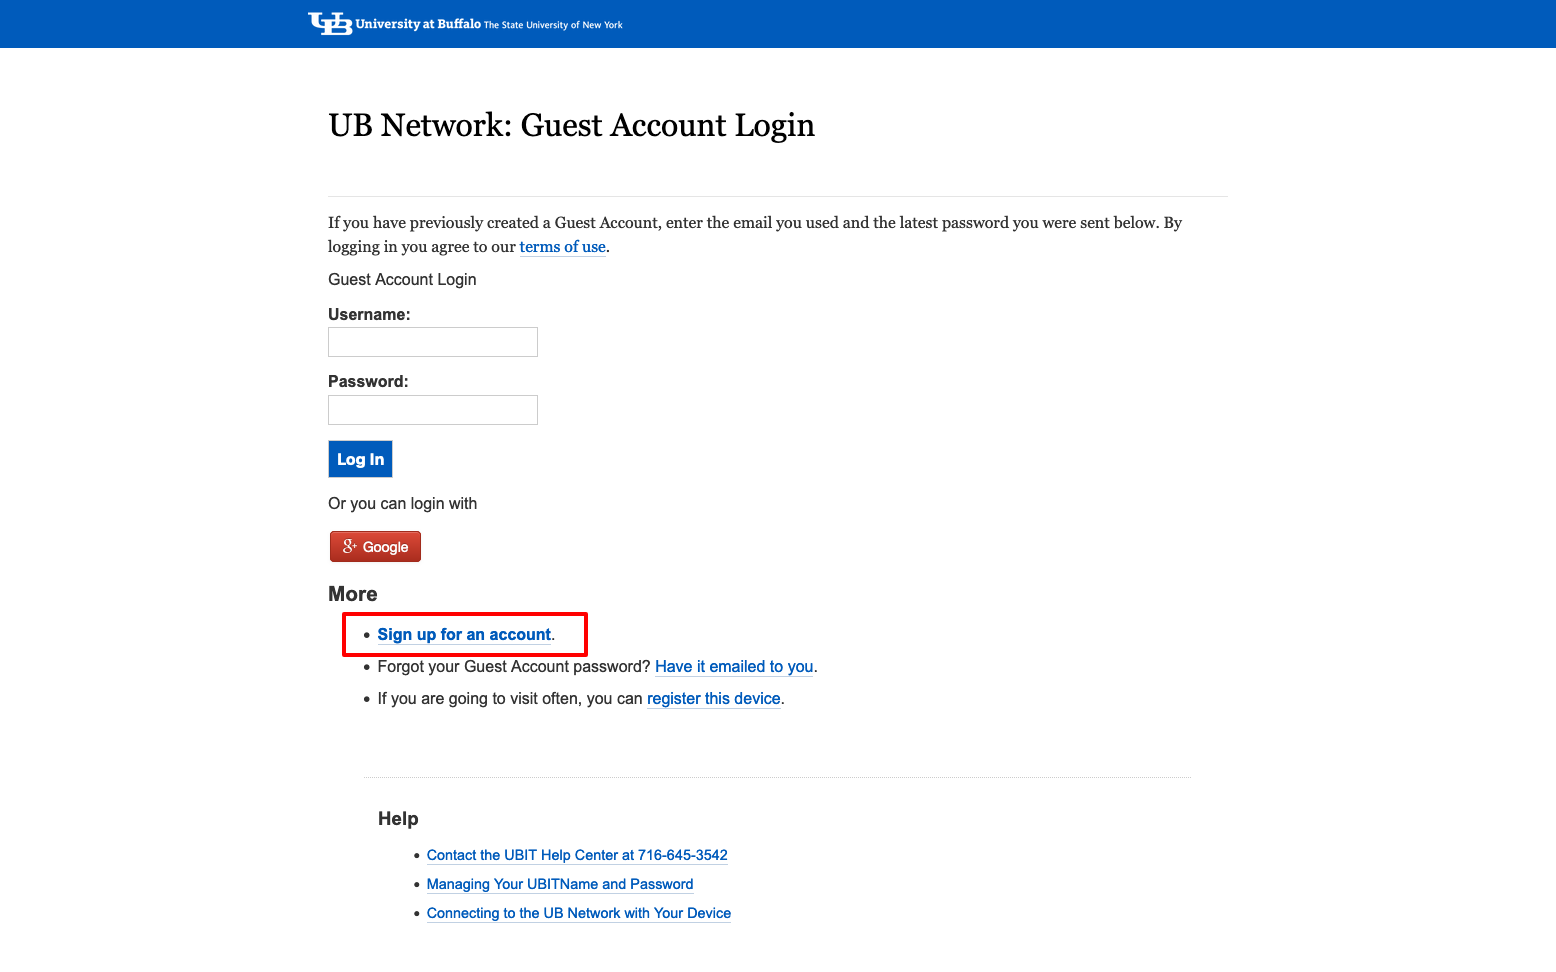Click the UB Network page heading
This screenshot has height=972, width=1556.
(x=571, y=126)
